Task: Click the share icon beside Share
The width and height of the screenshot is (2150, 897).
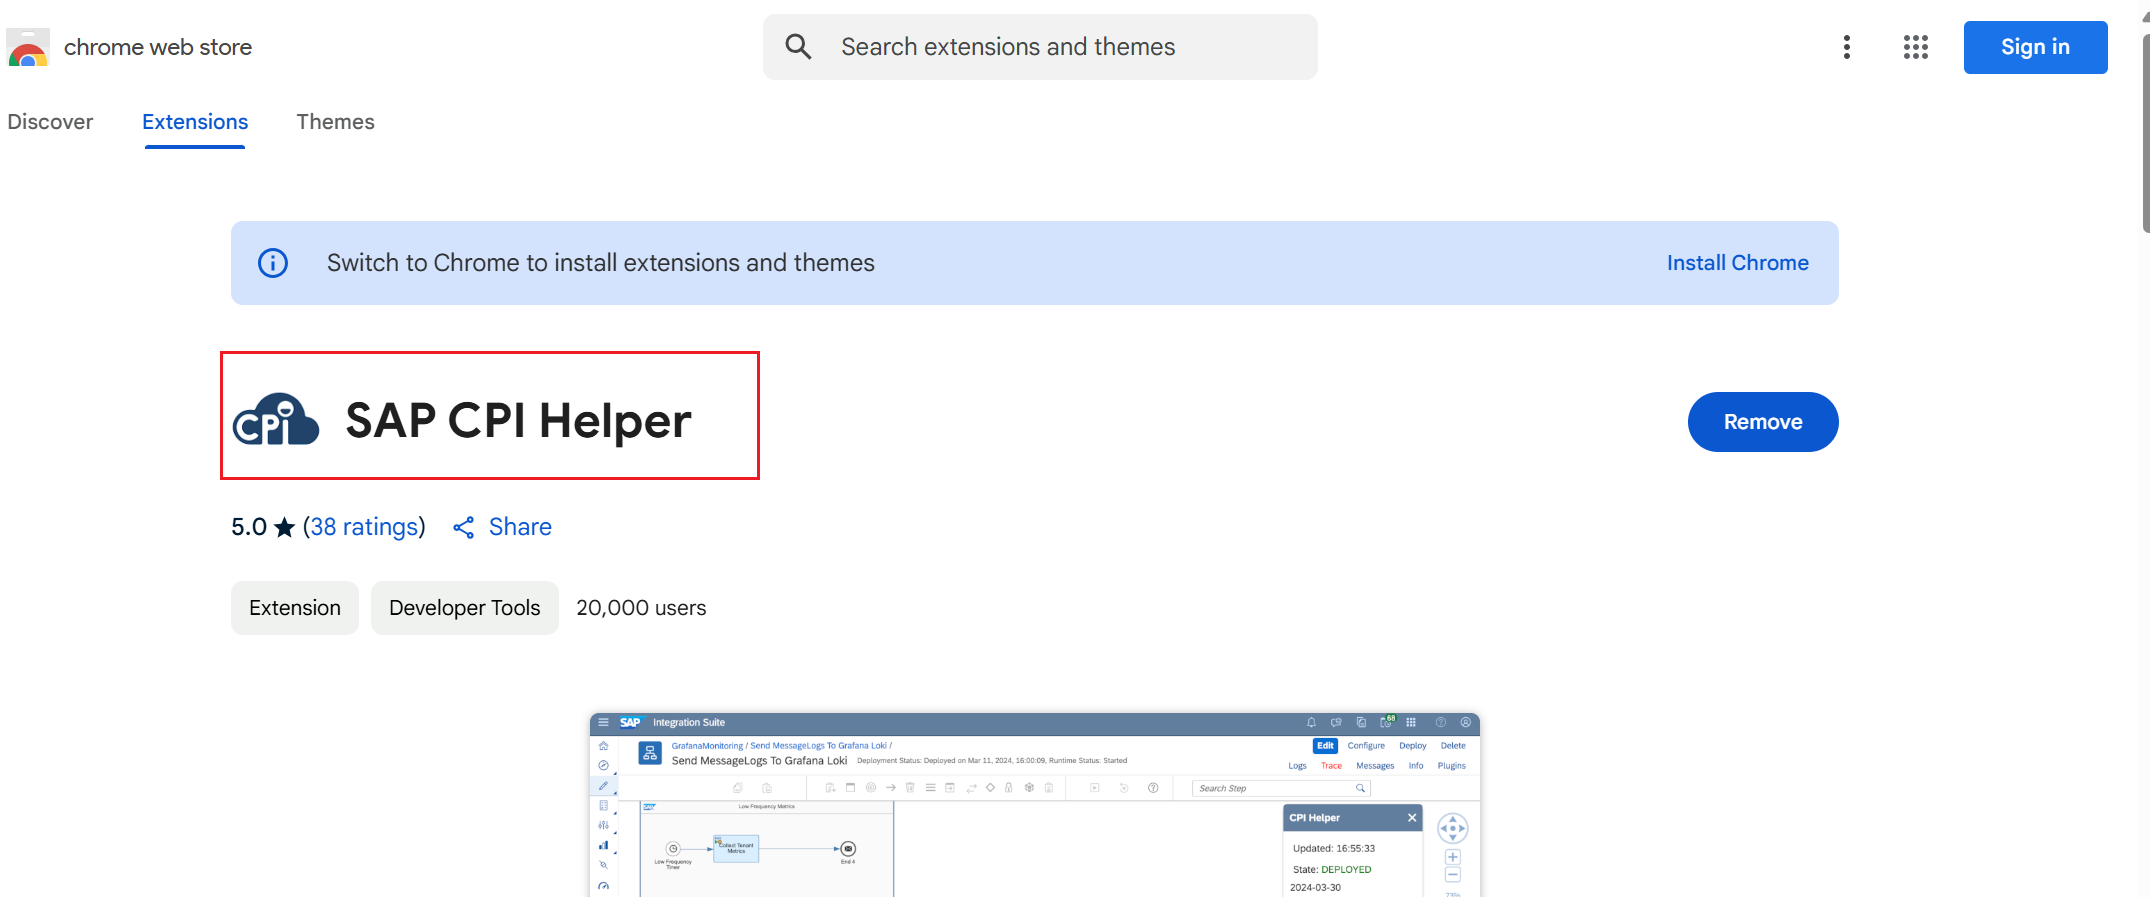Action: [463, 527]
